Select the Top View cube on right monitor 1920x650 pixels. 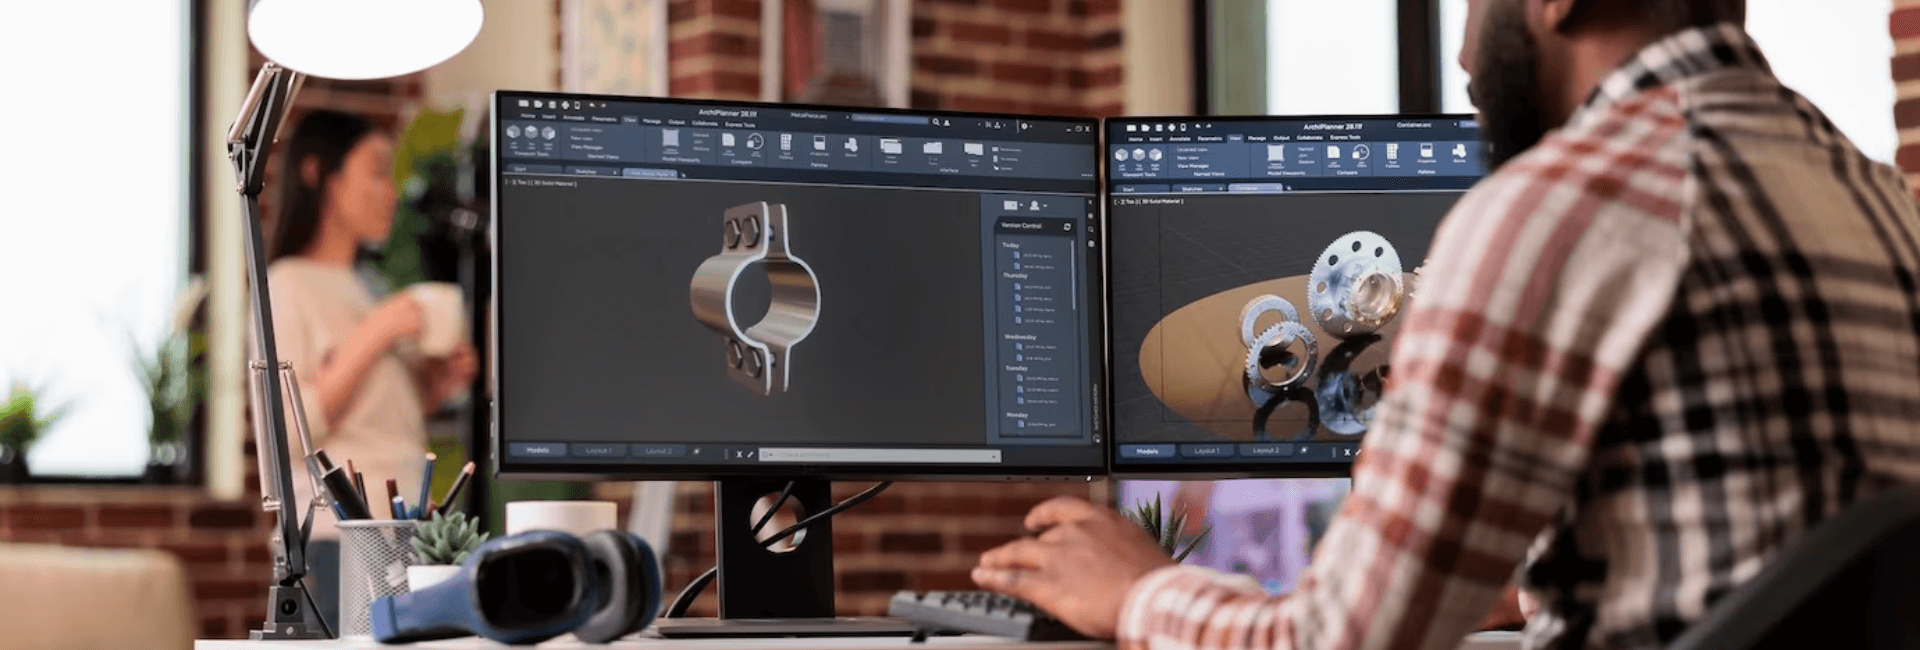click(1138, 155)
